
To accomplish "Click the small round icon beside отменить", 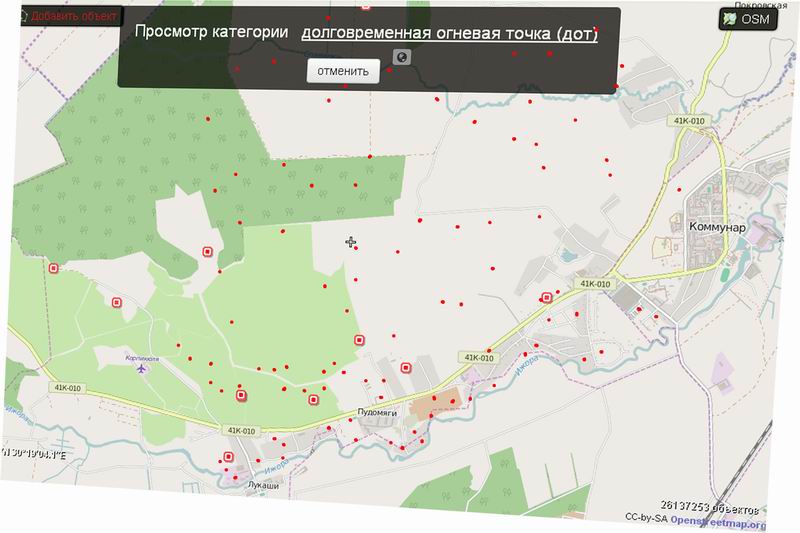I will pos(402,58).
